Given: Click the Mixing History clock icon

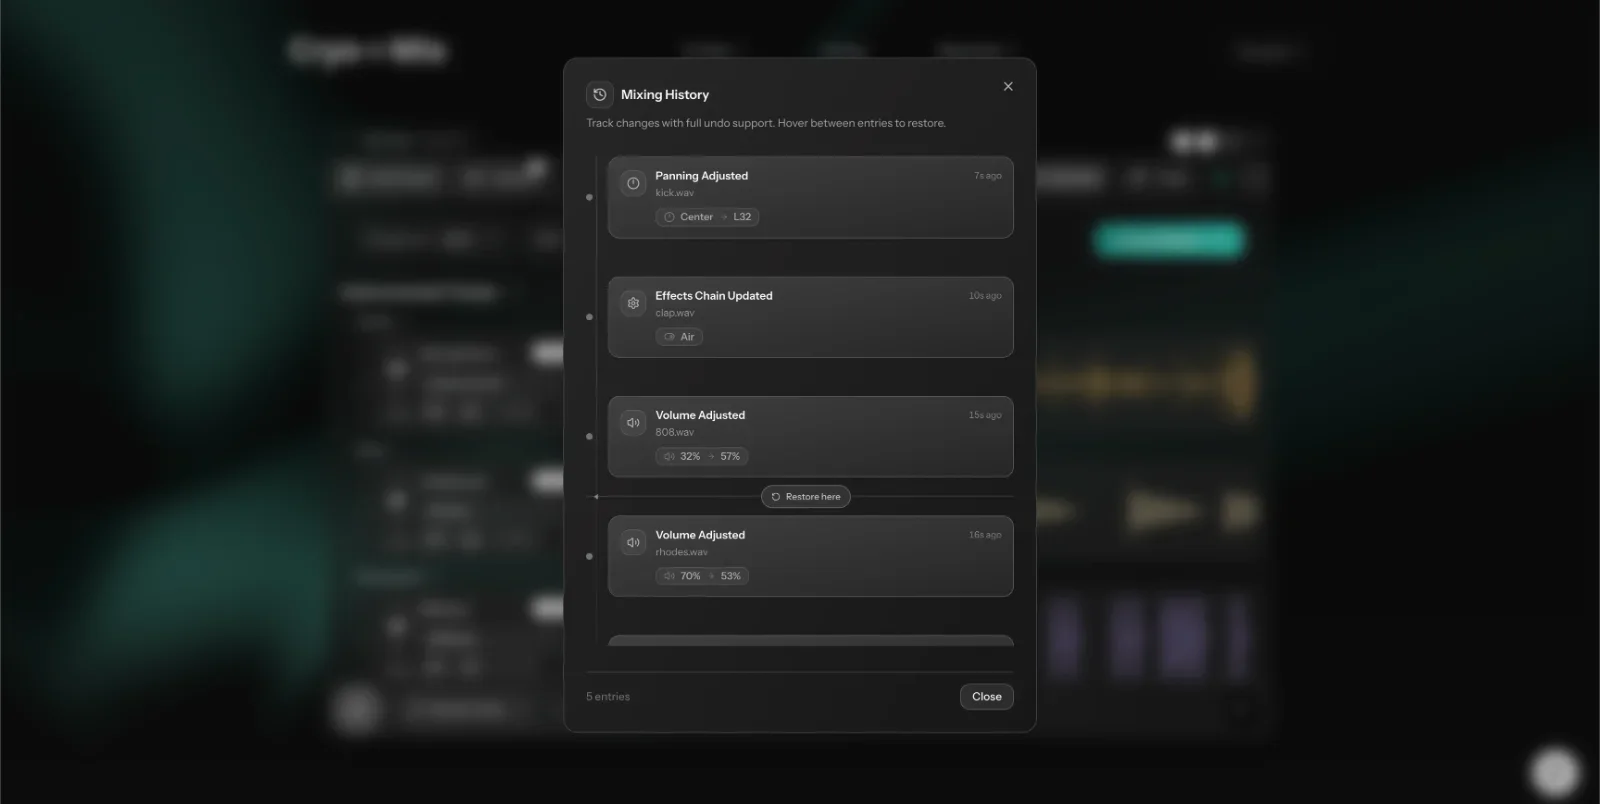Looking at the screenshot, I should pyautogui.click(x=600, y=95).
